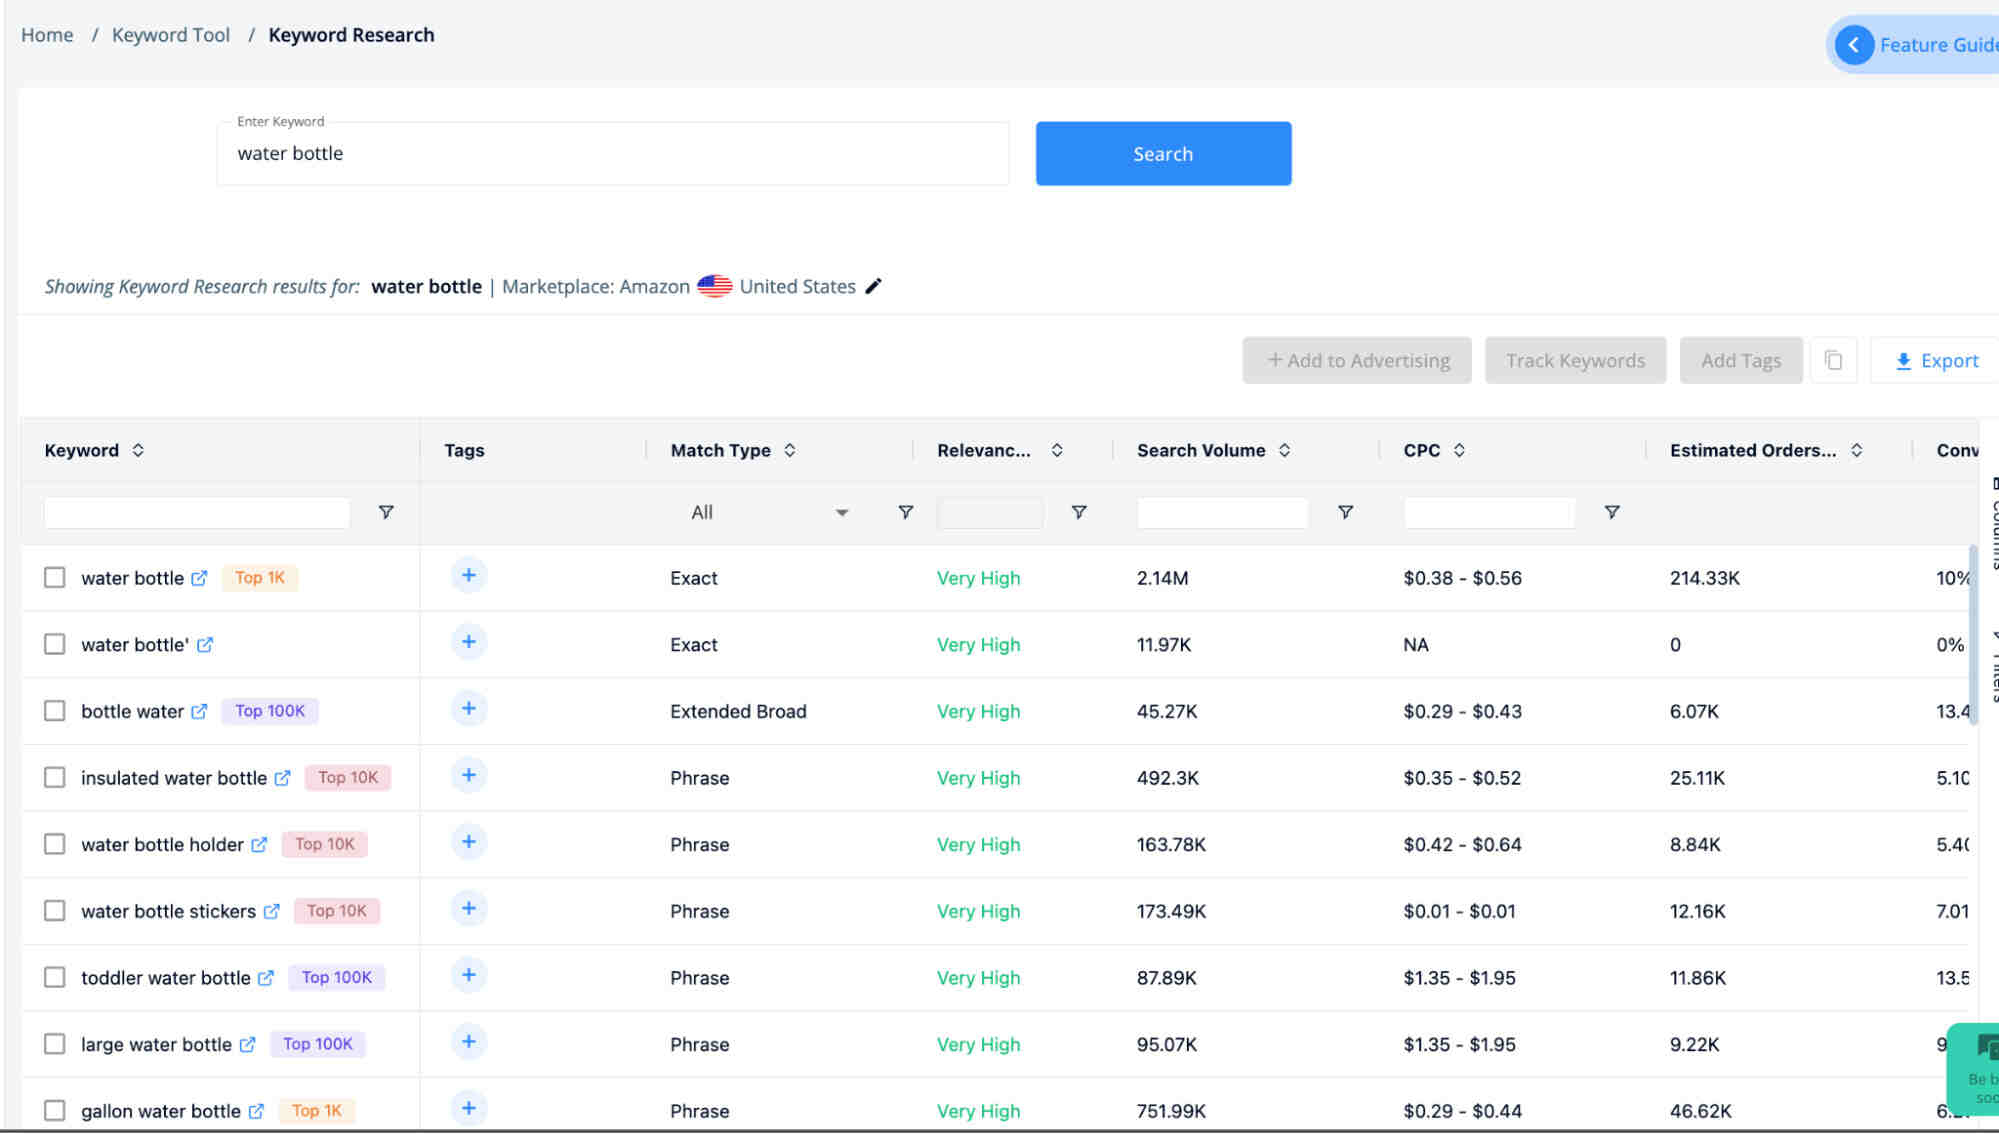Click the Add to Advertising button
Screen dimensions: 1999x1134
tap(1356, 361)
